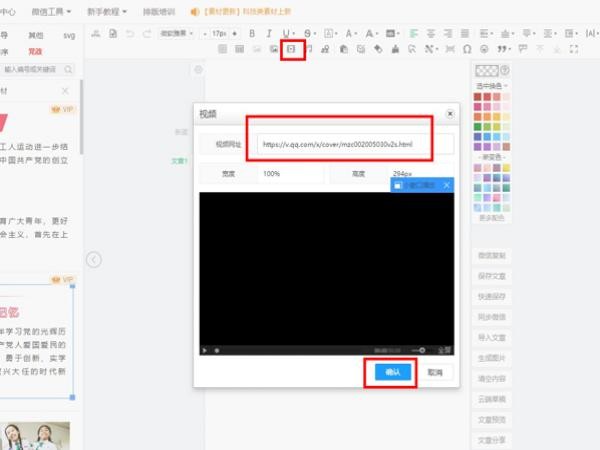Play the video with play button
The image size is (600, 450).
click(x=205, y=350)
